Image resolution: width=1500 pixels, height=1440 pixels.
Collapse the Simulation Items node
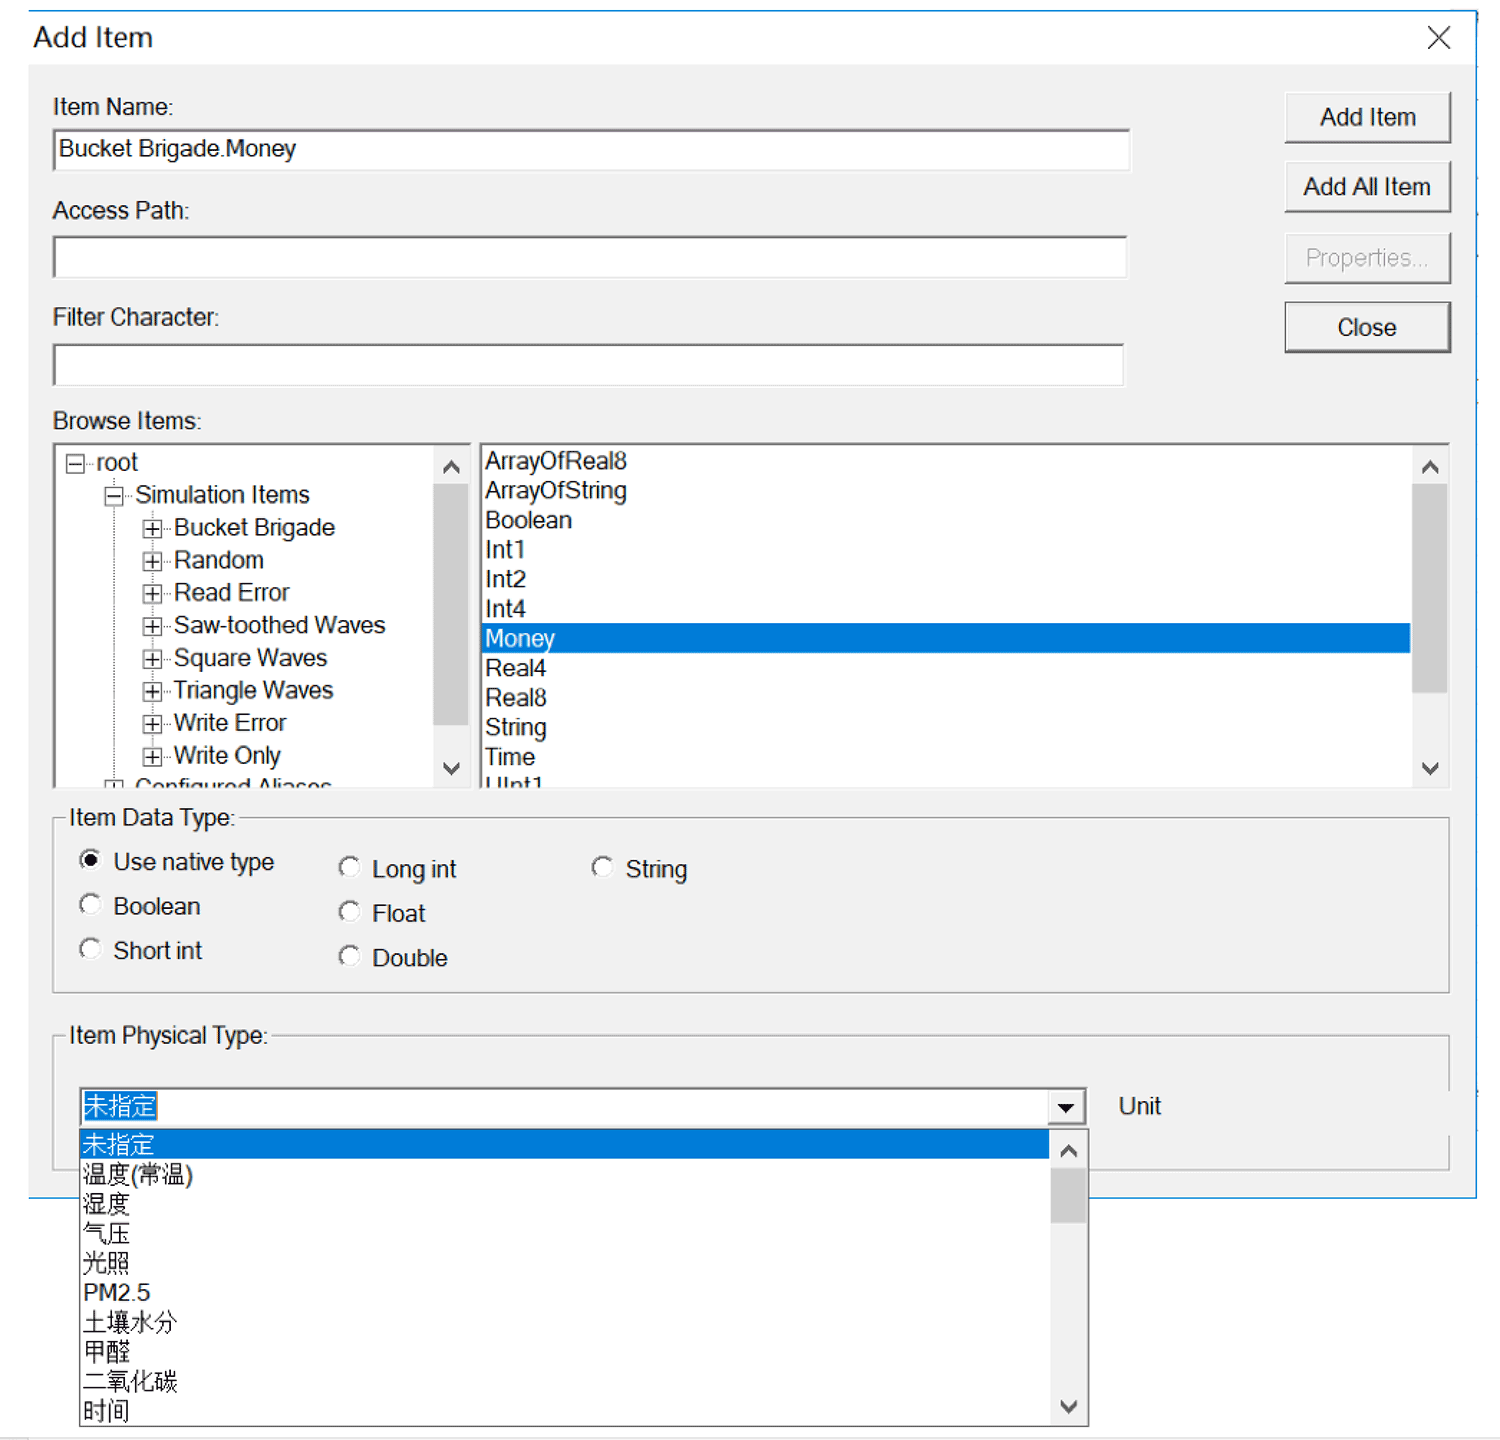[114, 496]
